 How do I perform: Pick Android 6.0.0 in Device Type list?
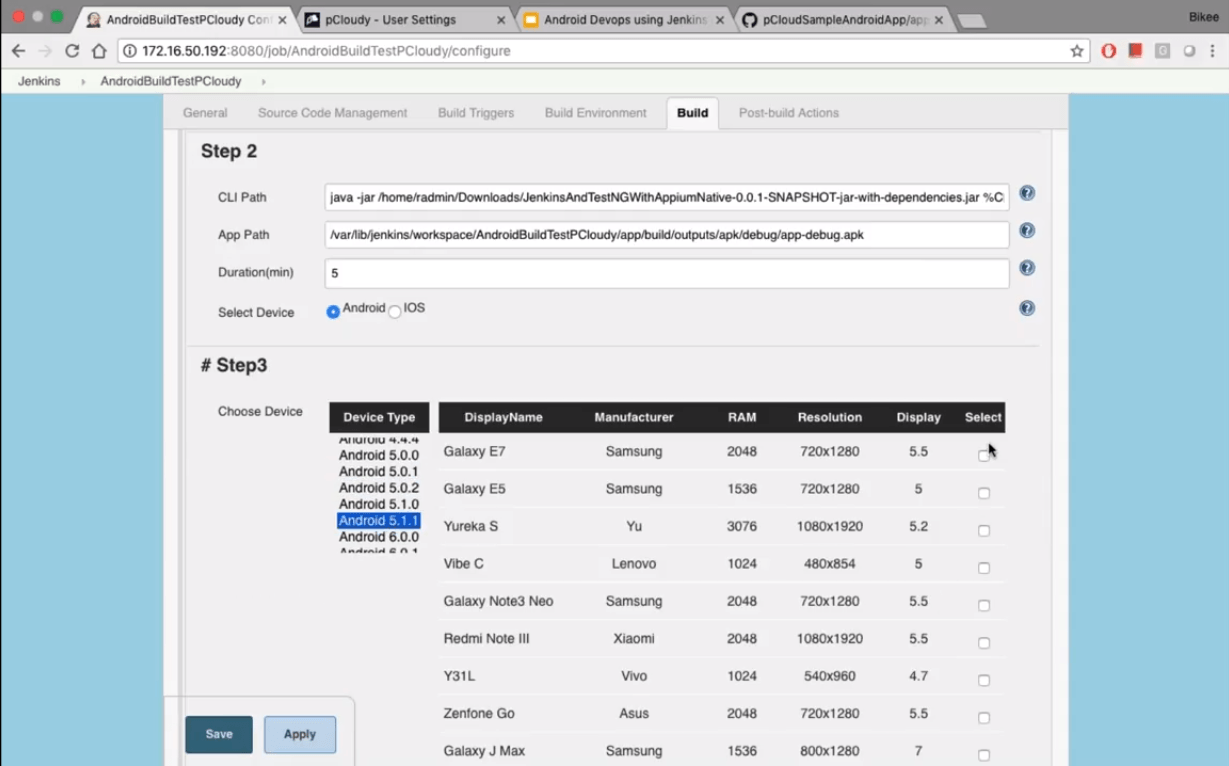[379, 537]
